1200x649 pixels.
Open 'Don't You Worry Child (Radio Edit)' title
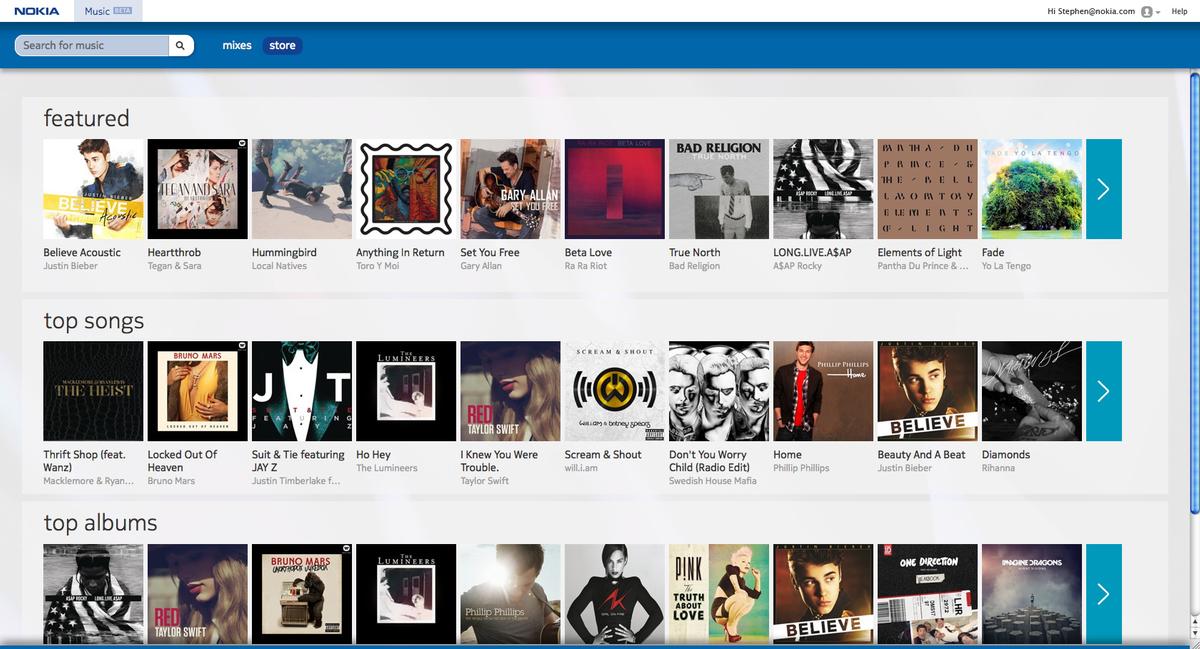click(x=709, y=461)
